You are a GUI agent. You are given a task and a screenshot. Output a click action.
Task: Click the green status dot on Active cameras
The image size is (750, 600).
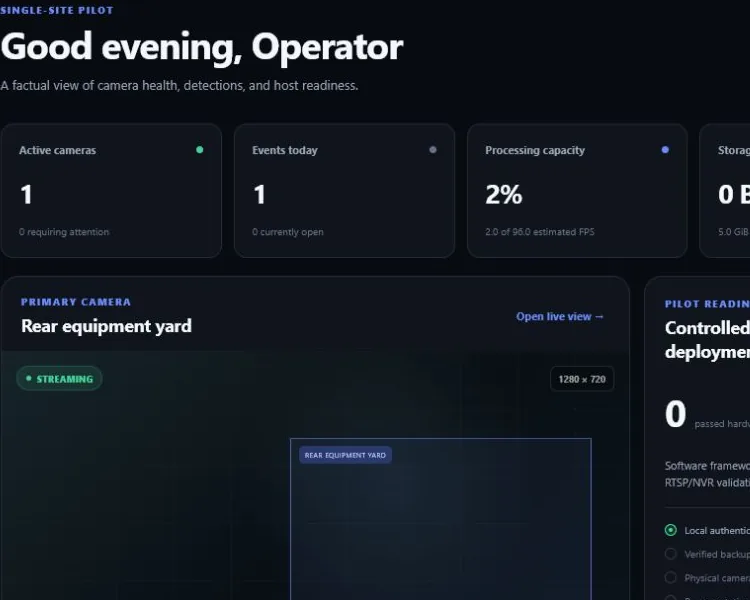199,150
